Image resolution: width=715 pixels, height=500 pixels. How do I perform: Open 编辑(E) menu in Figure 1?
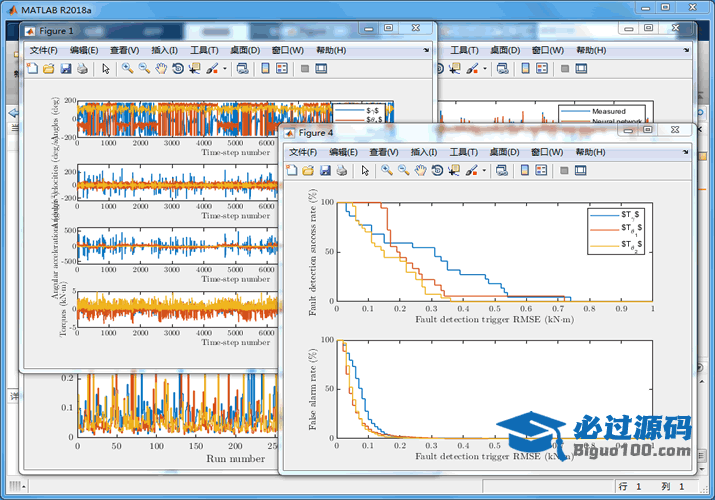pos(84,50)
